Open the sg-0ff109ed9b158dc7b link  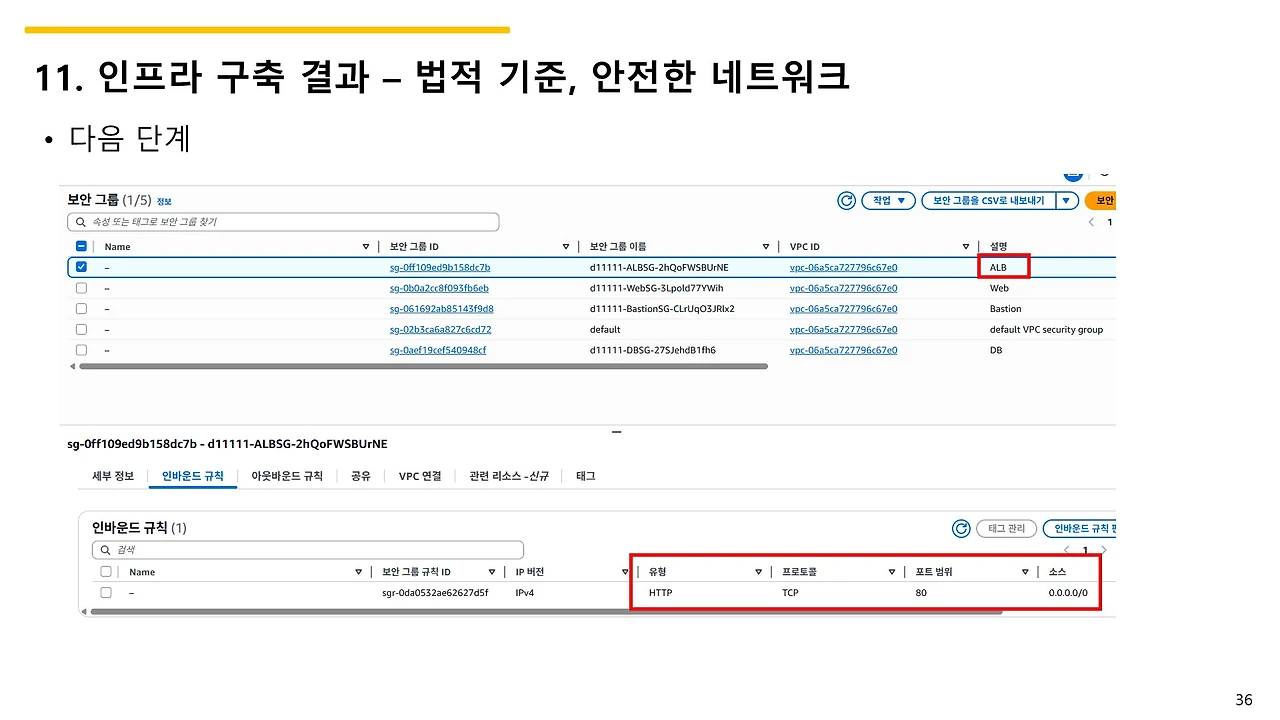point(442,267)
